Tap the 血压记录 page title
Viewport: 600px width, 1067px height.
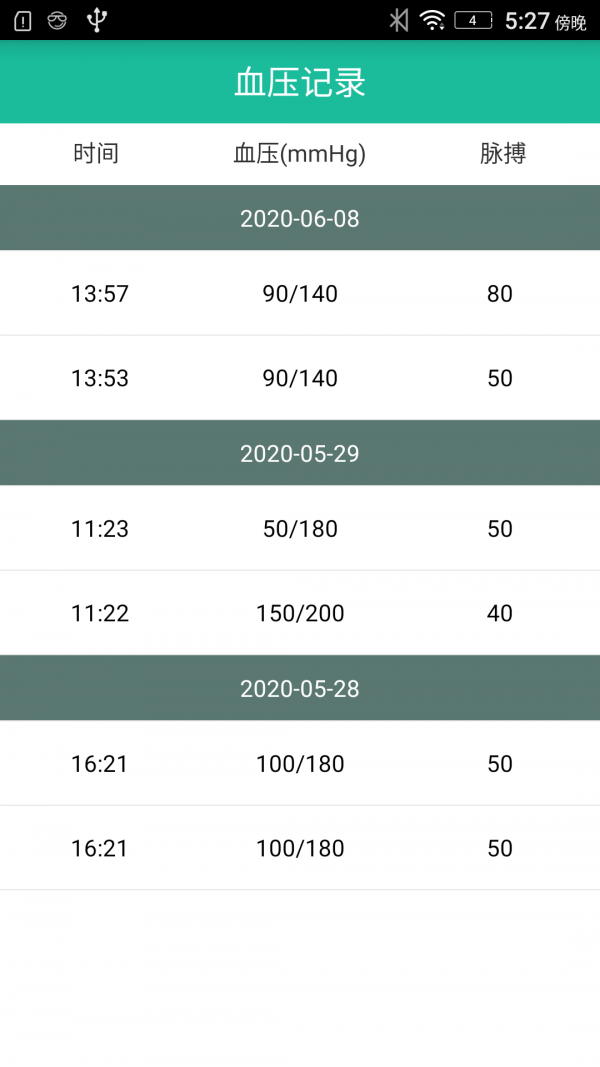(x=300, y=83)
